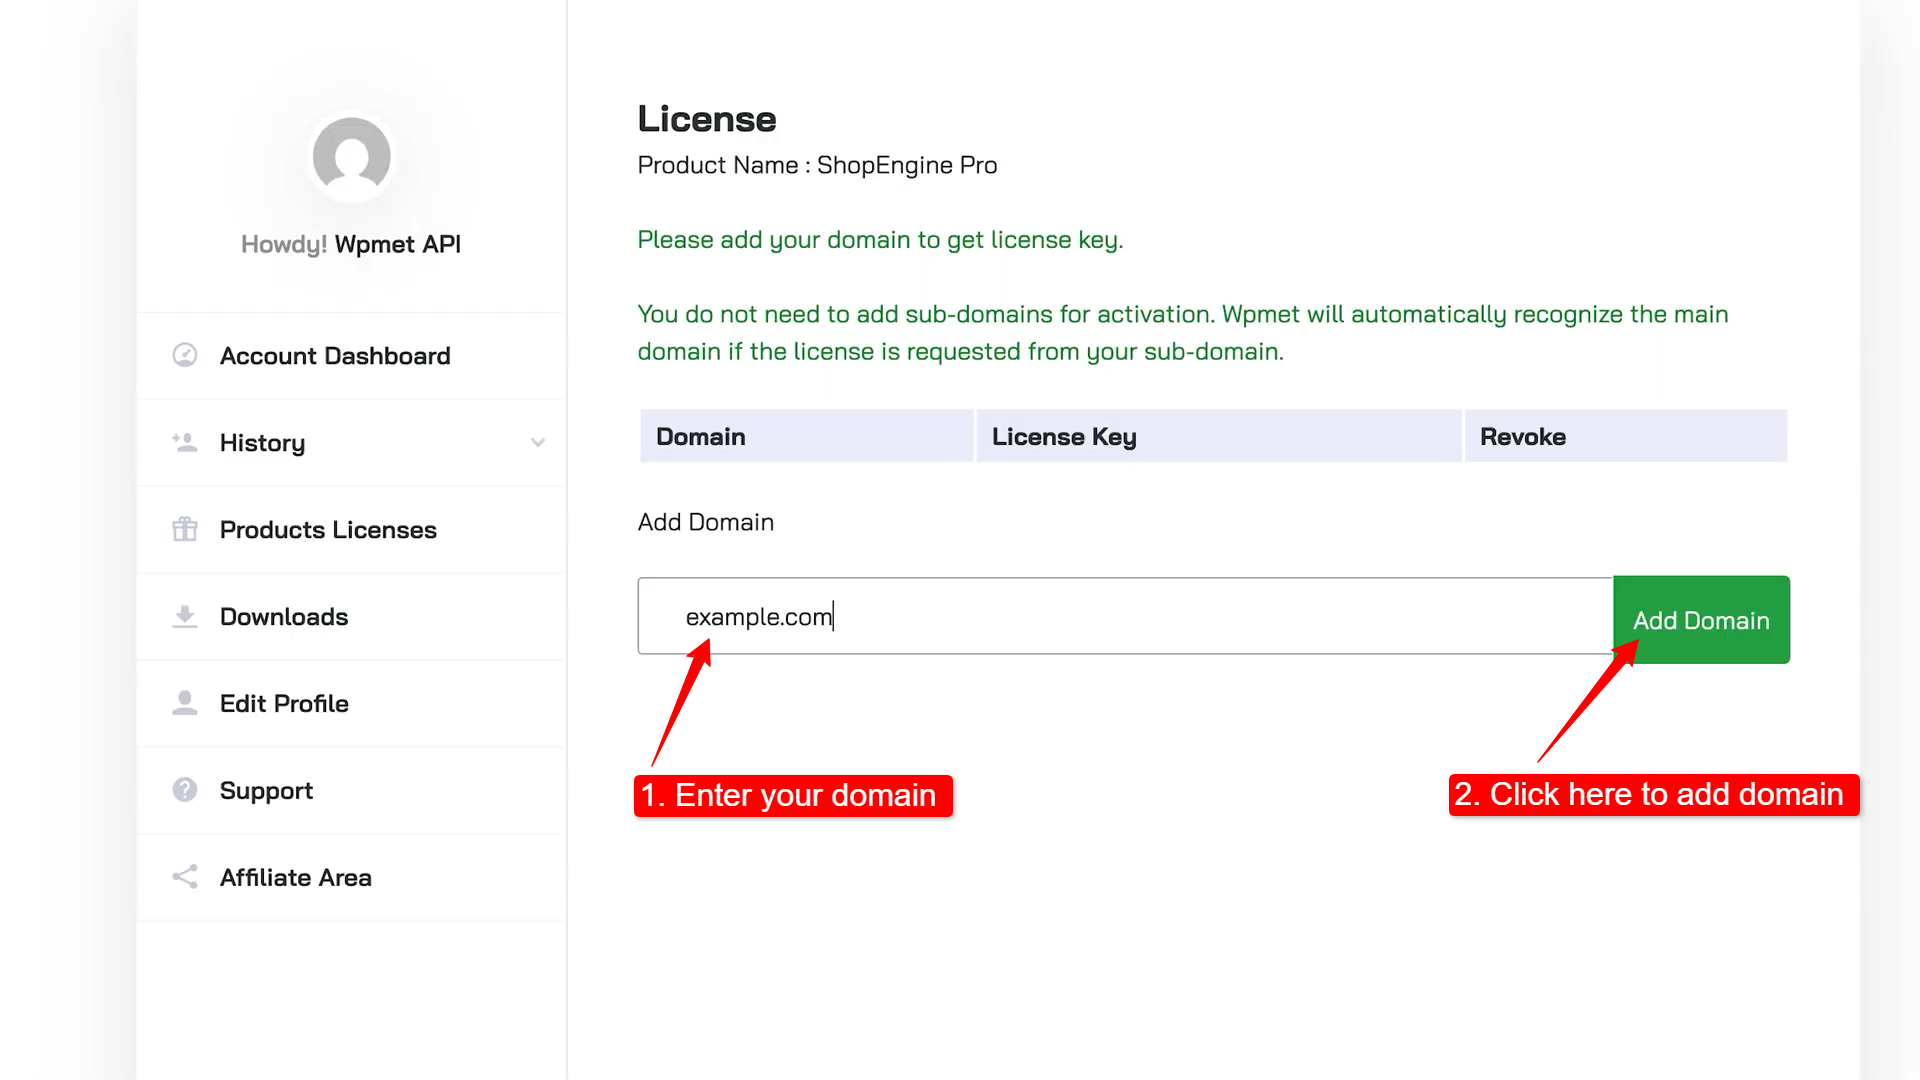The image size is (1920, 1080).
Task: Click the Affiliate Area share icon
Action: (x=185, y=877)
